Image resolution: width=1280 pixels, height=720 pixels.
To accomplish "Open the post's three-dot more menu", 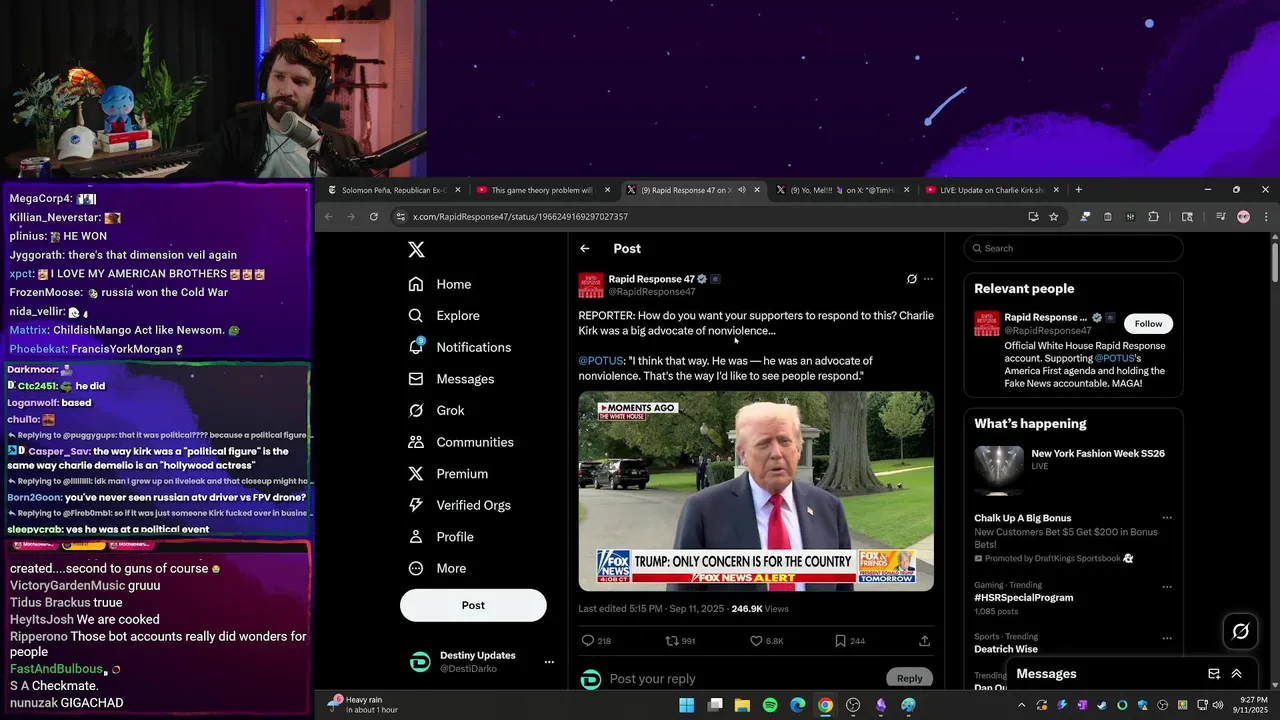I will tap(928, 279).
